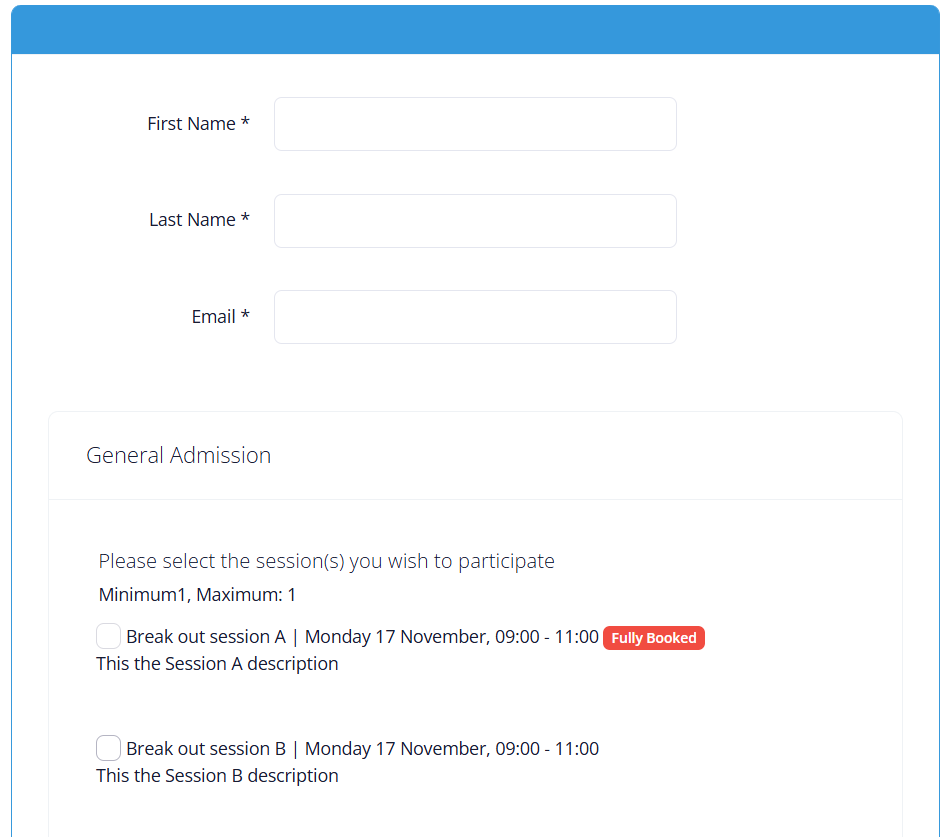The image size is (947, 837).
Task: Click the General Admission section heading
Action: (179, 455)
